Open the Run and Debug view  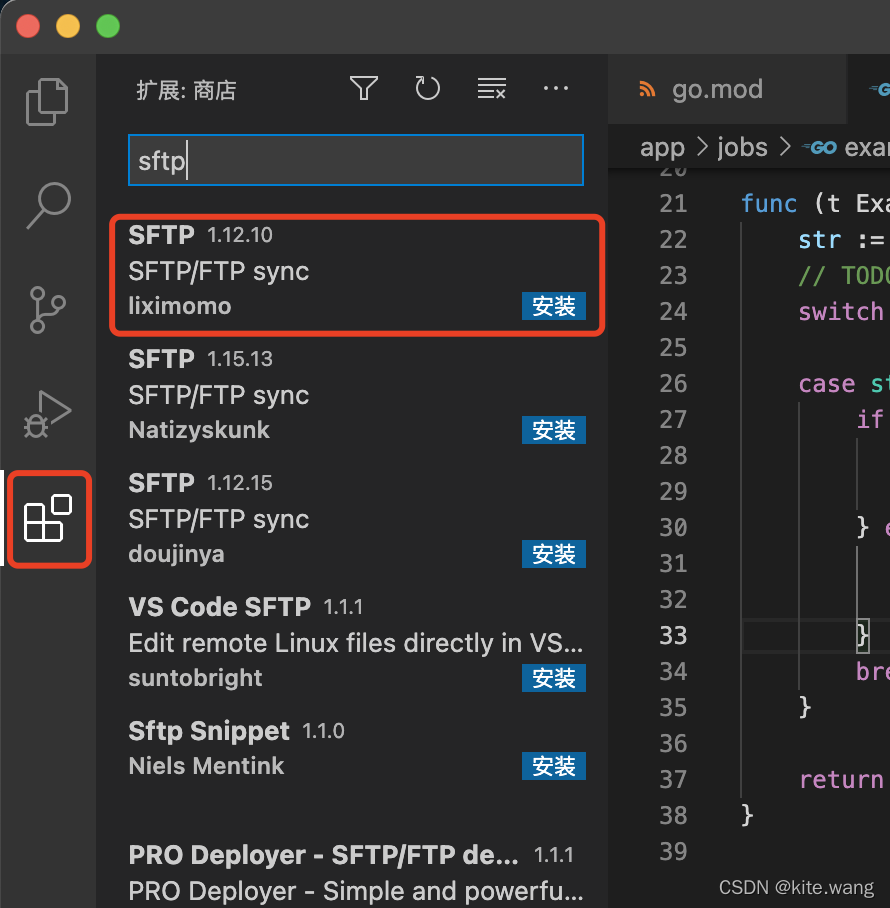(48, 413)
